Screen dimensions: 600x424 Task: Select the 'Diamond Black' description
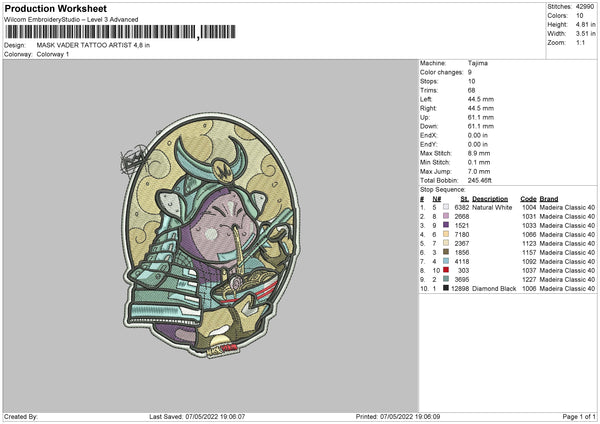[494, 289]
